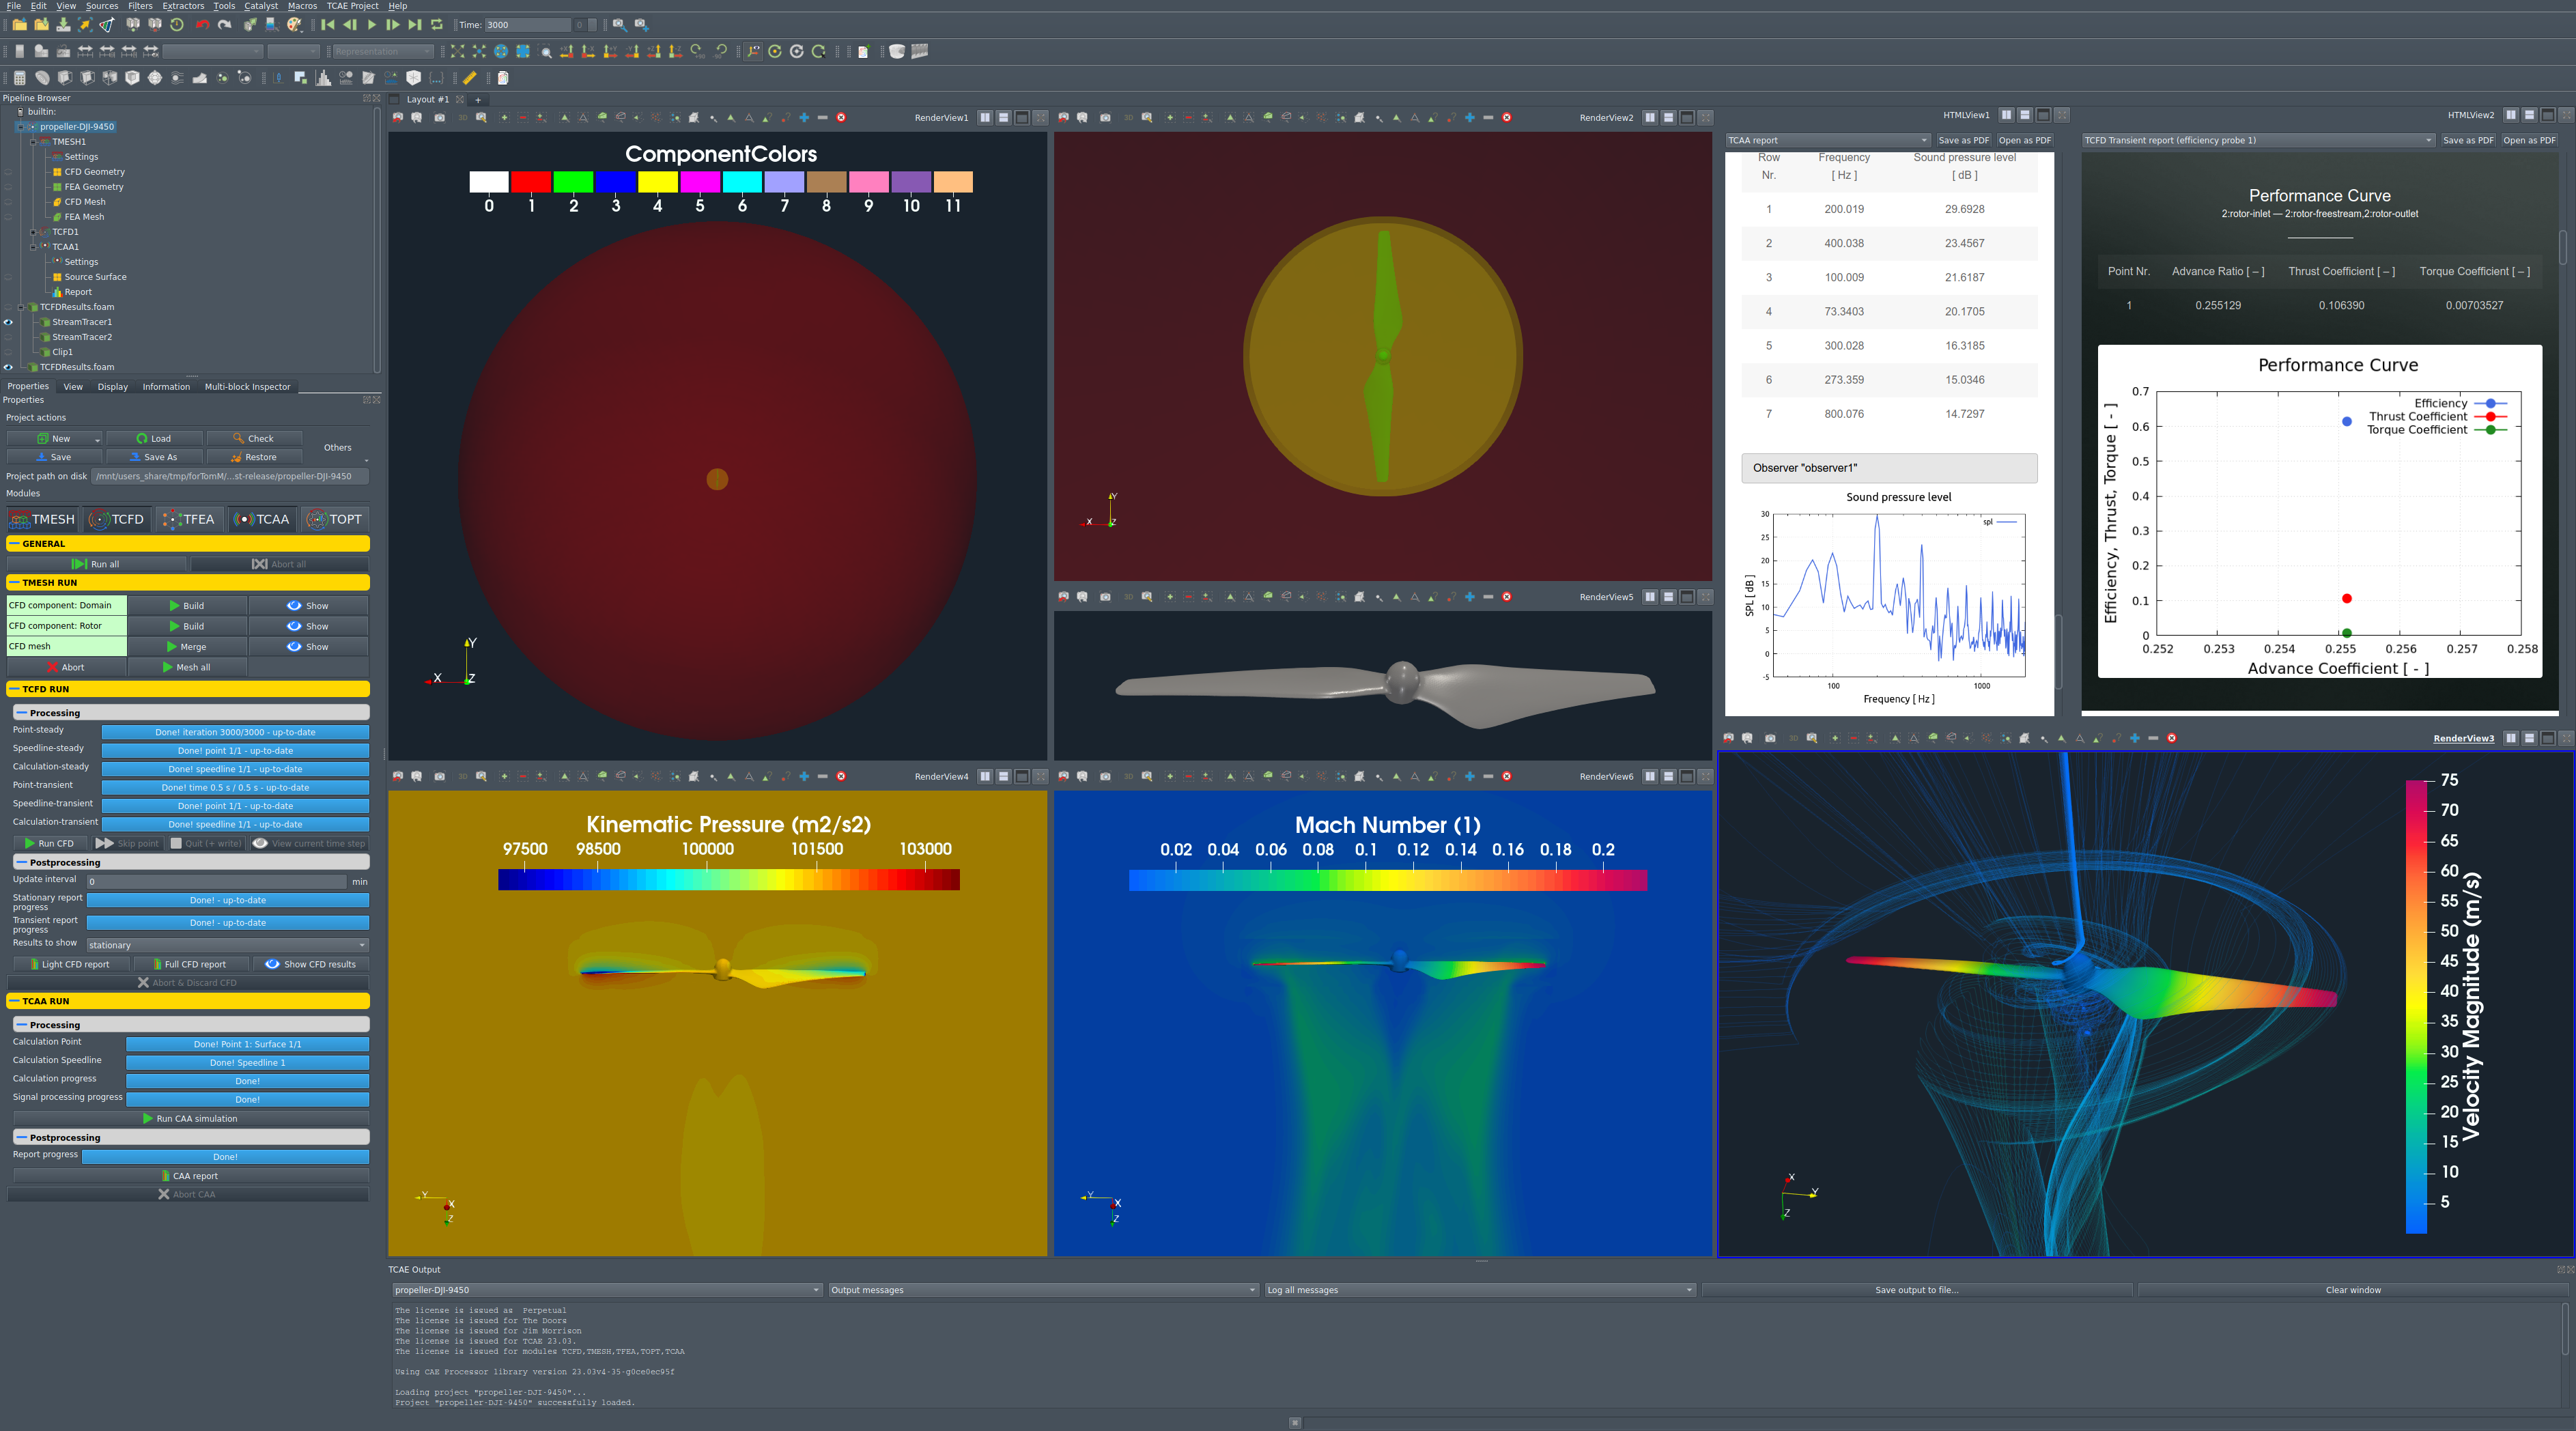The width and height of the screenshot is (2576, 1431).
Task: Click the Reset camera icon
Action: [x=457, y=51]
